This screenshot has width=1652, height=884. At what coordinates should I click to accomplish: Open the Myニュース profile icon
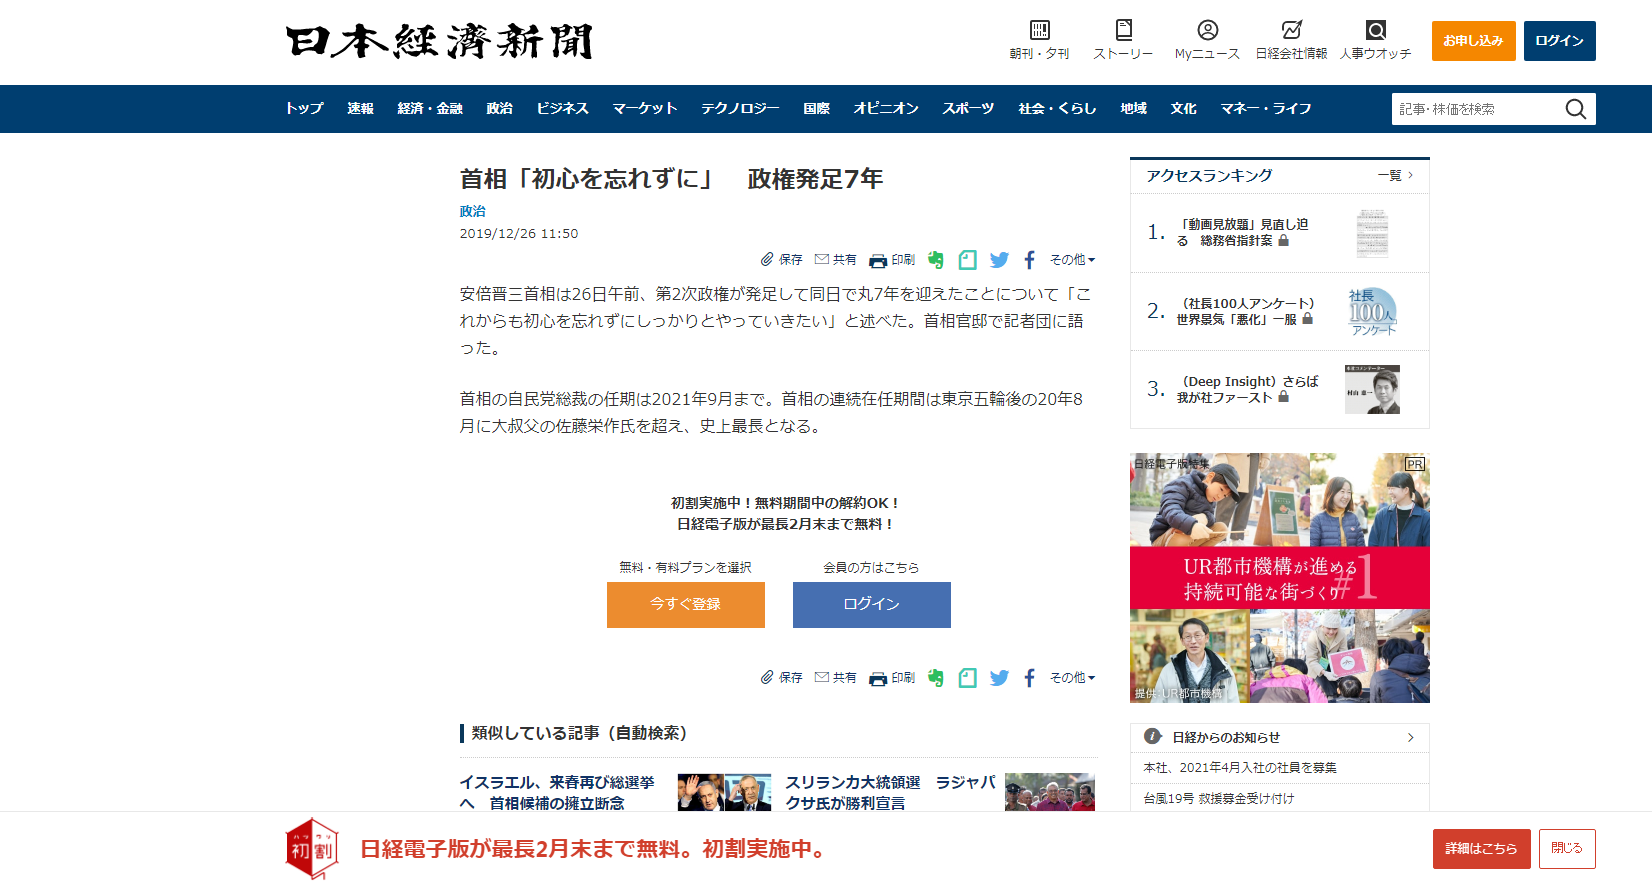pyautogui.click(x=1208, y=30)
